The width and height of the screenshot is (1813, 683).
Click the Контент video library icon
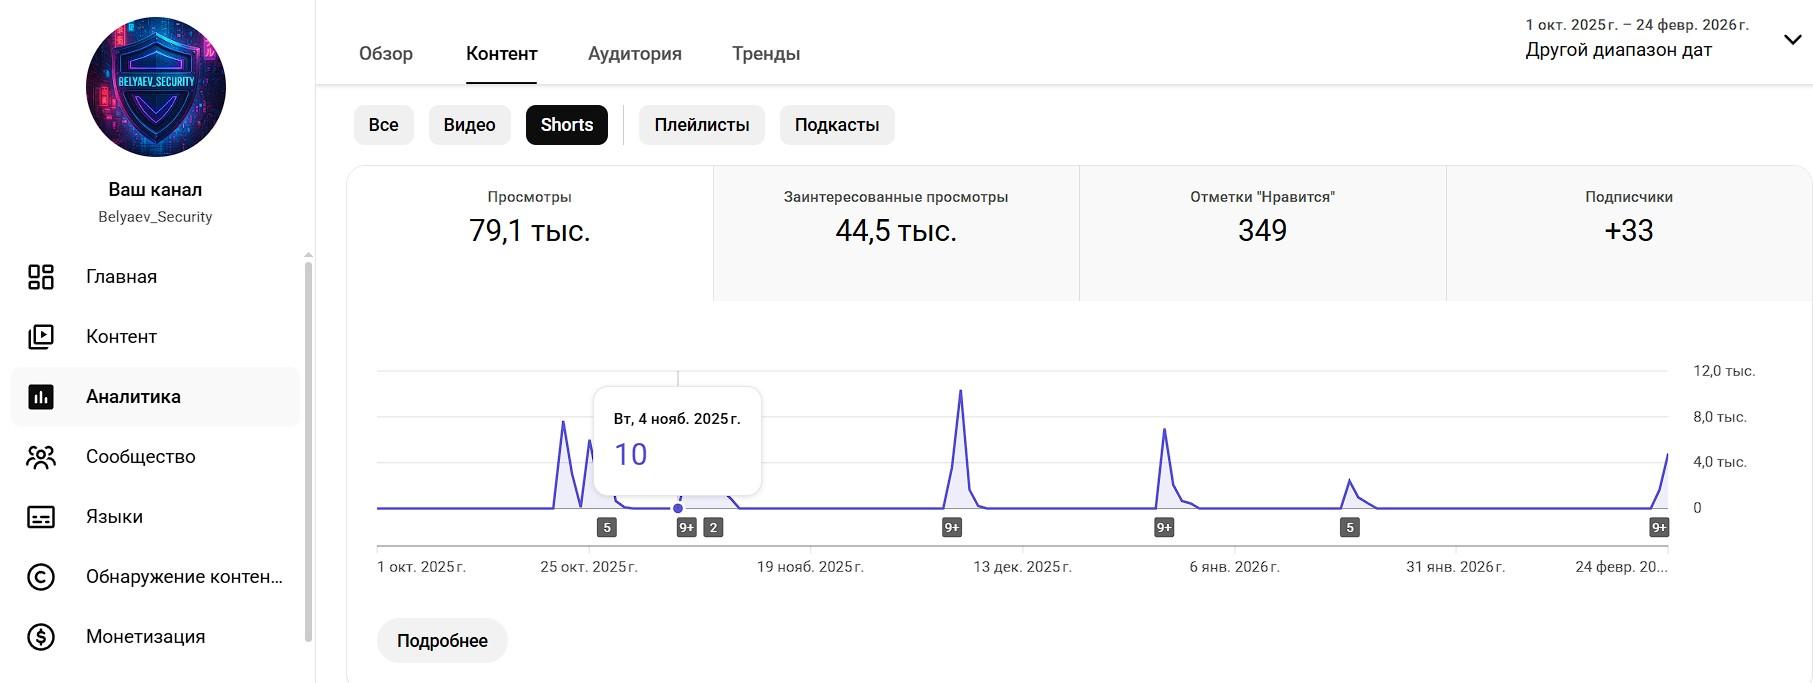point(41,337)
